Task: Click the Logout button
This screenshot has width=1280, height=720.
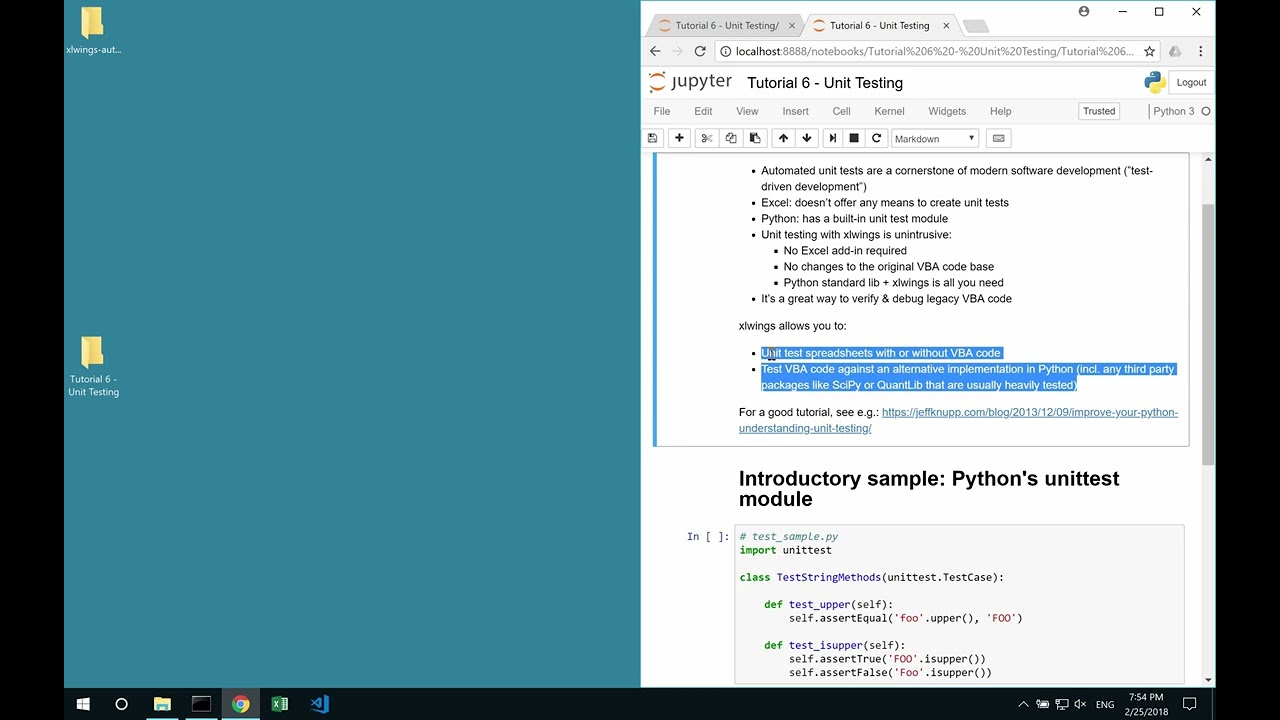Action: tap(1191, 82)
